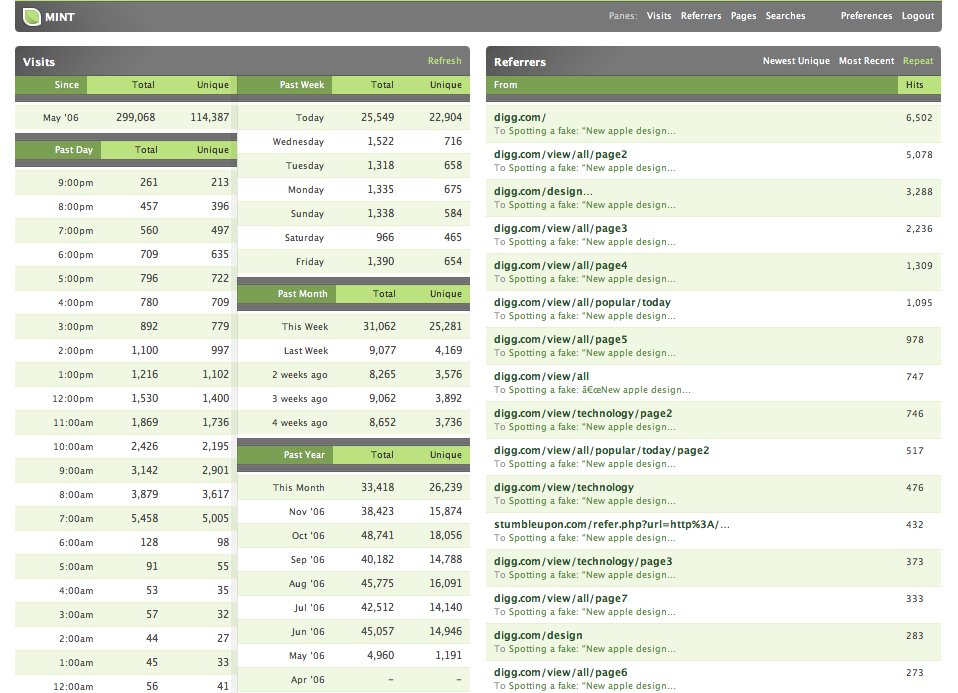958x693 pixels.
Task: Refresh the Visits pane
Action: coord(444,60)
